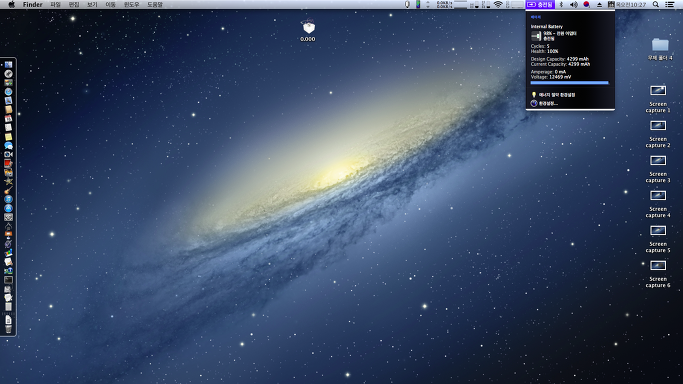Click the Internal Battery charging icon
The image size is (683, 384).
coord(536,36)
